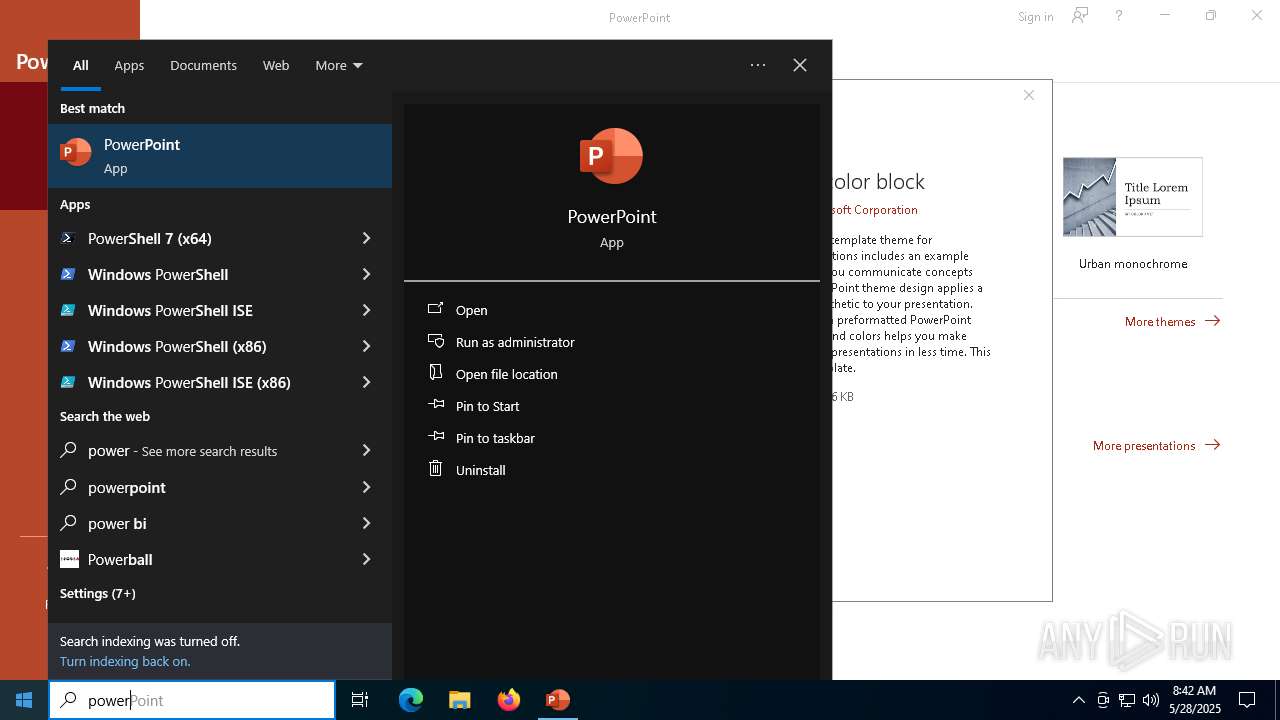Click Open action for PowerPoint
Screen dimensions: 1280x720
tap(612, 310)
